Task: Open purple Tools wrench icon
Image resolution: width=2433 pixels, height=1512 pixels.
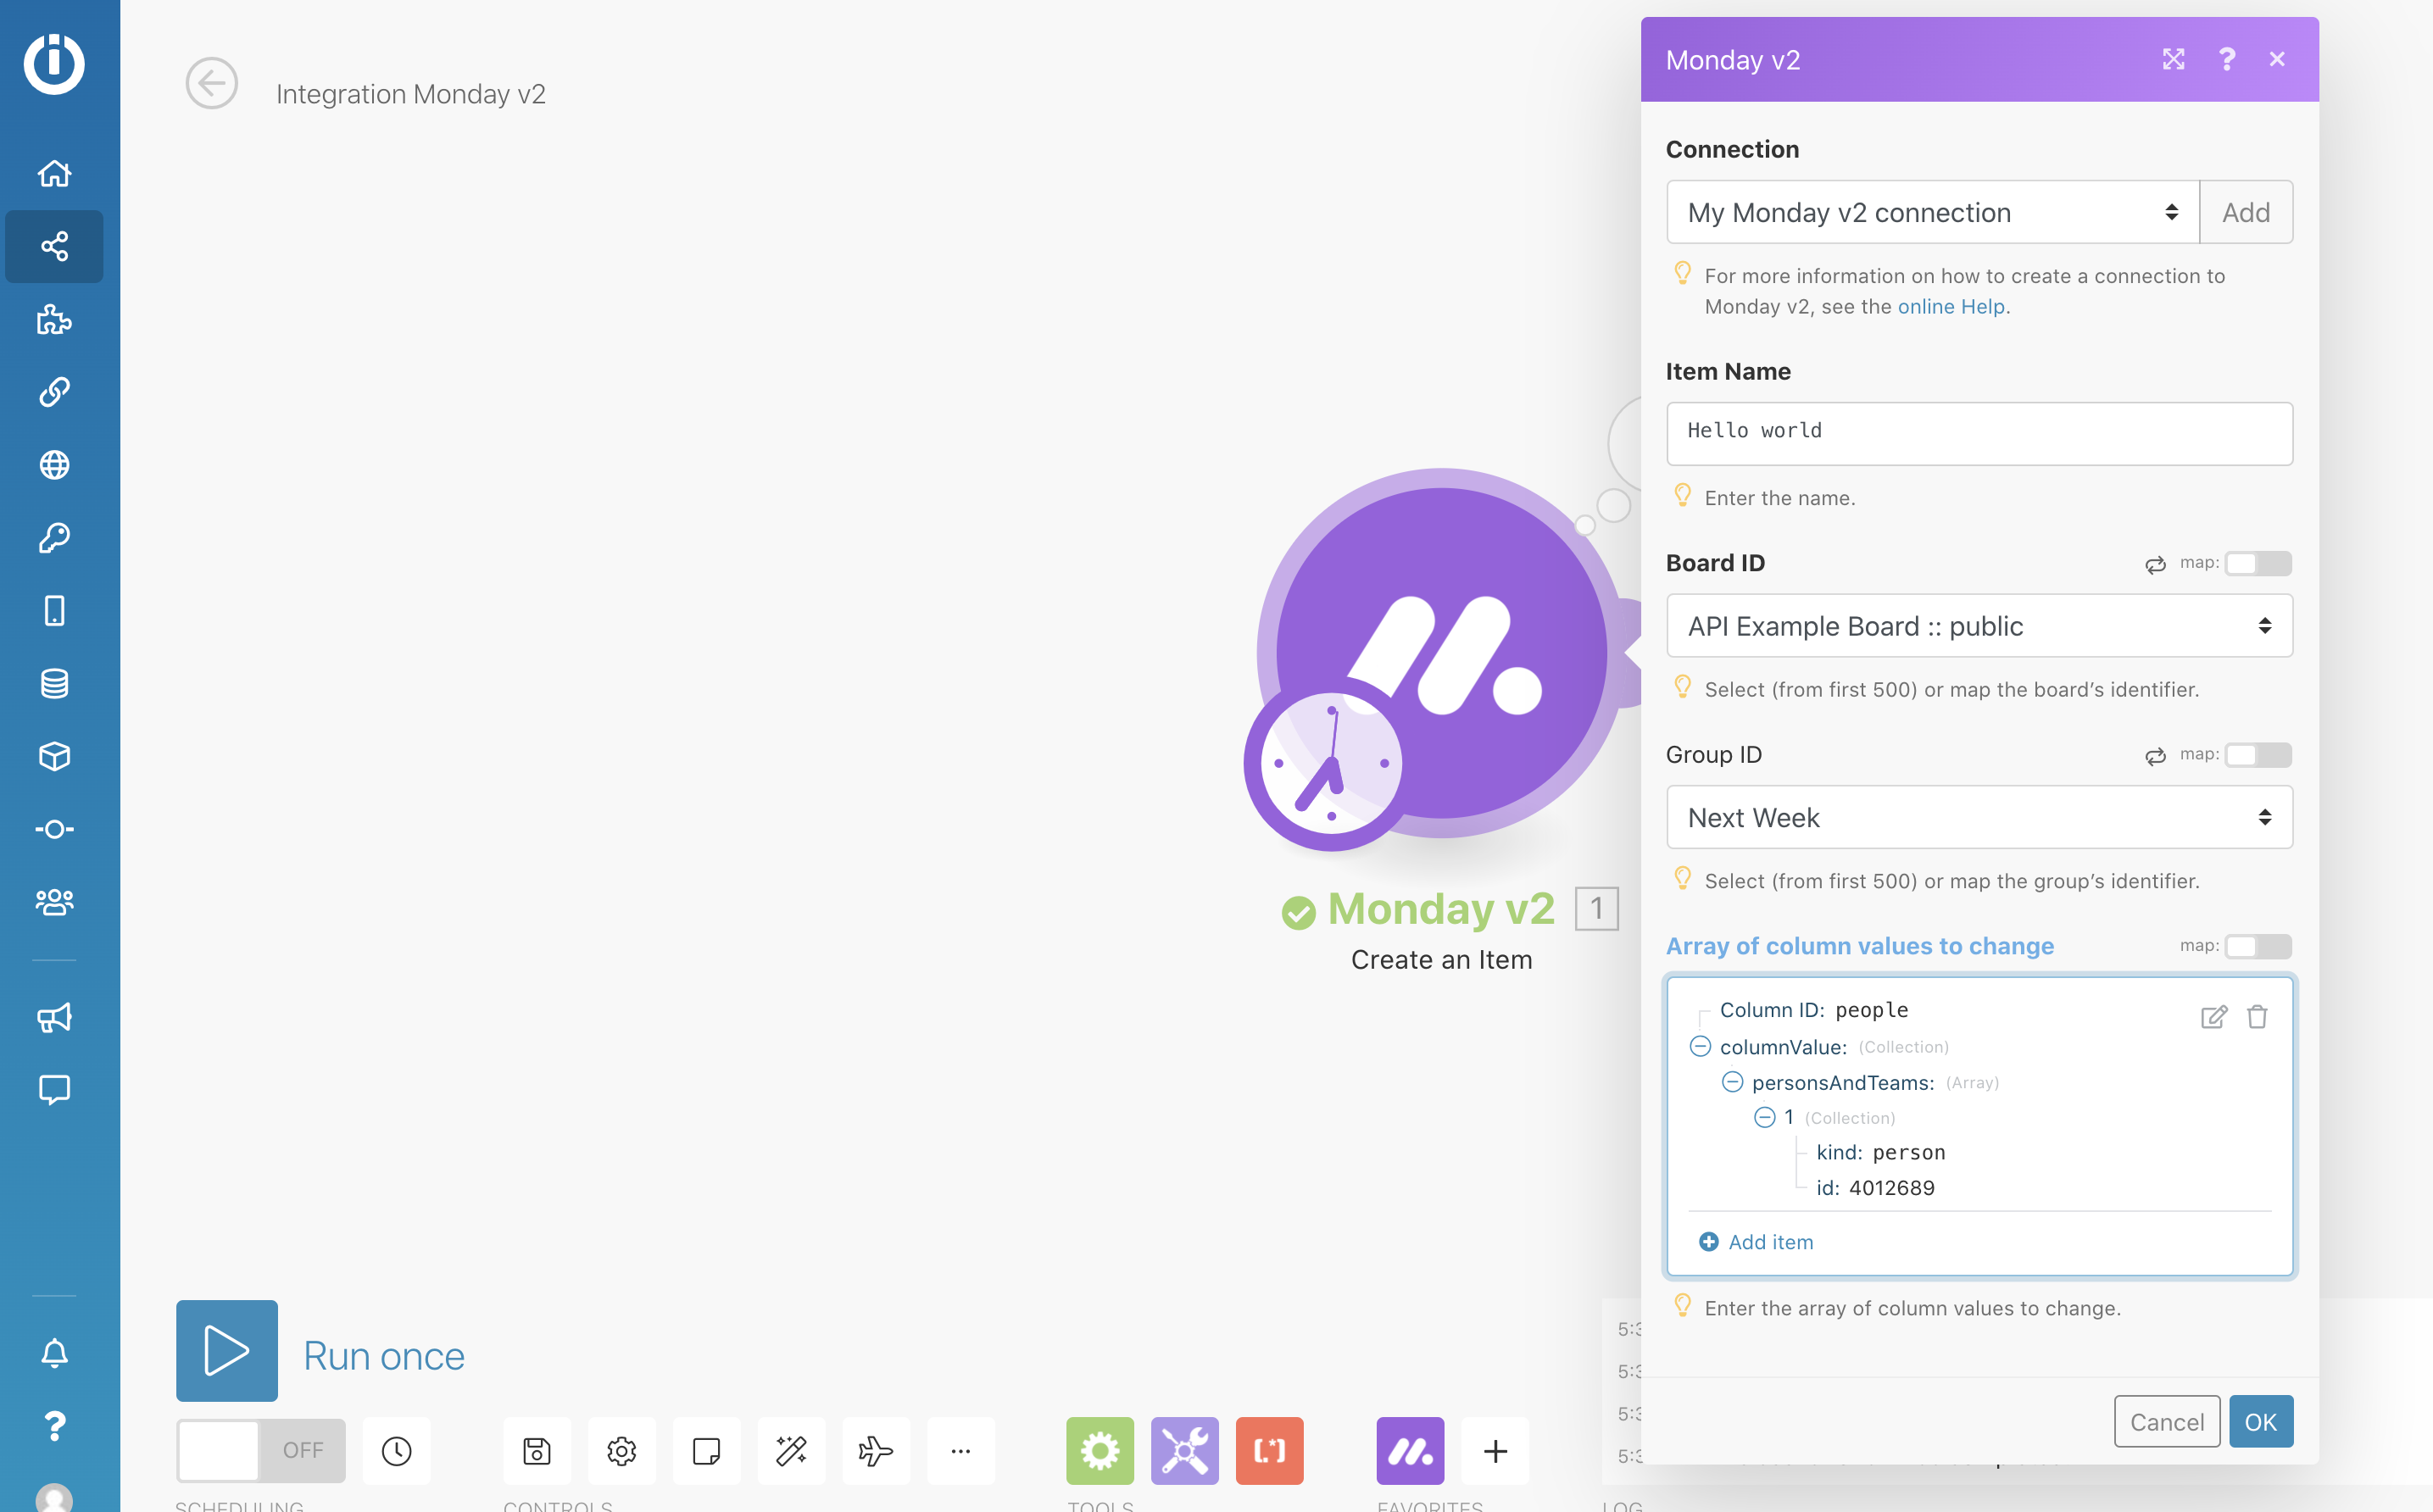Action: pyautogui.click(x=1185, y=1451)
